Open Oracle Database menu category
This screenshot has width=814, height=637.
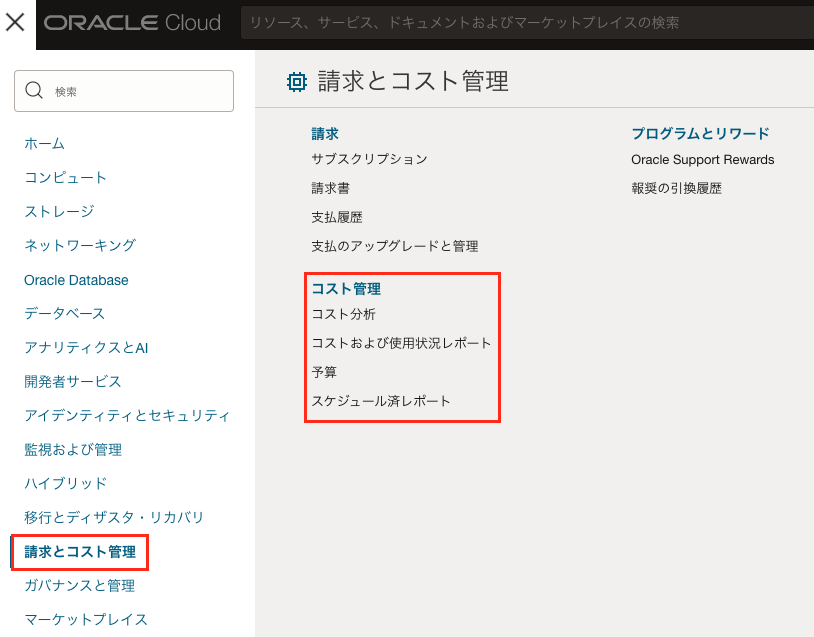(x=76, y=280)
